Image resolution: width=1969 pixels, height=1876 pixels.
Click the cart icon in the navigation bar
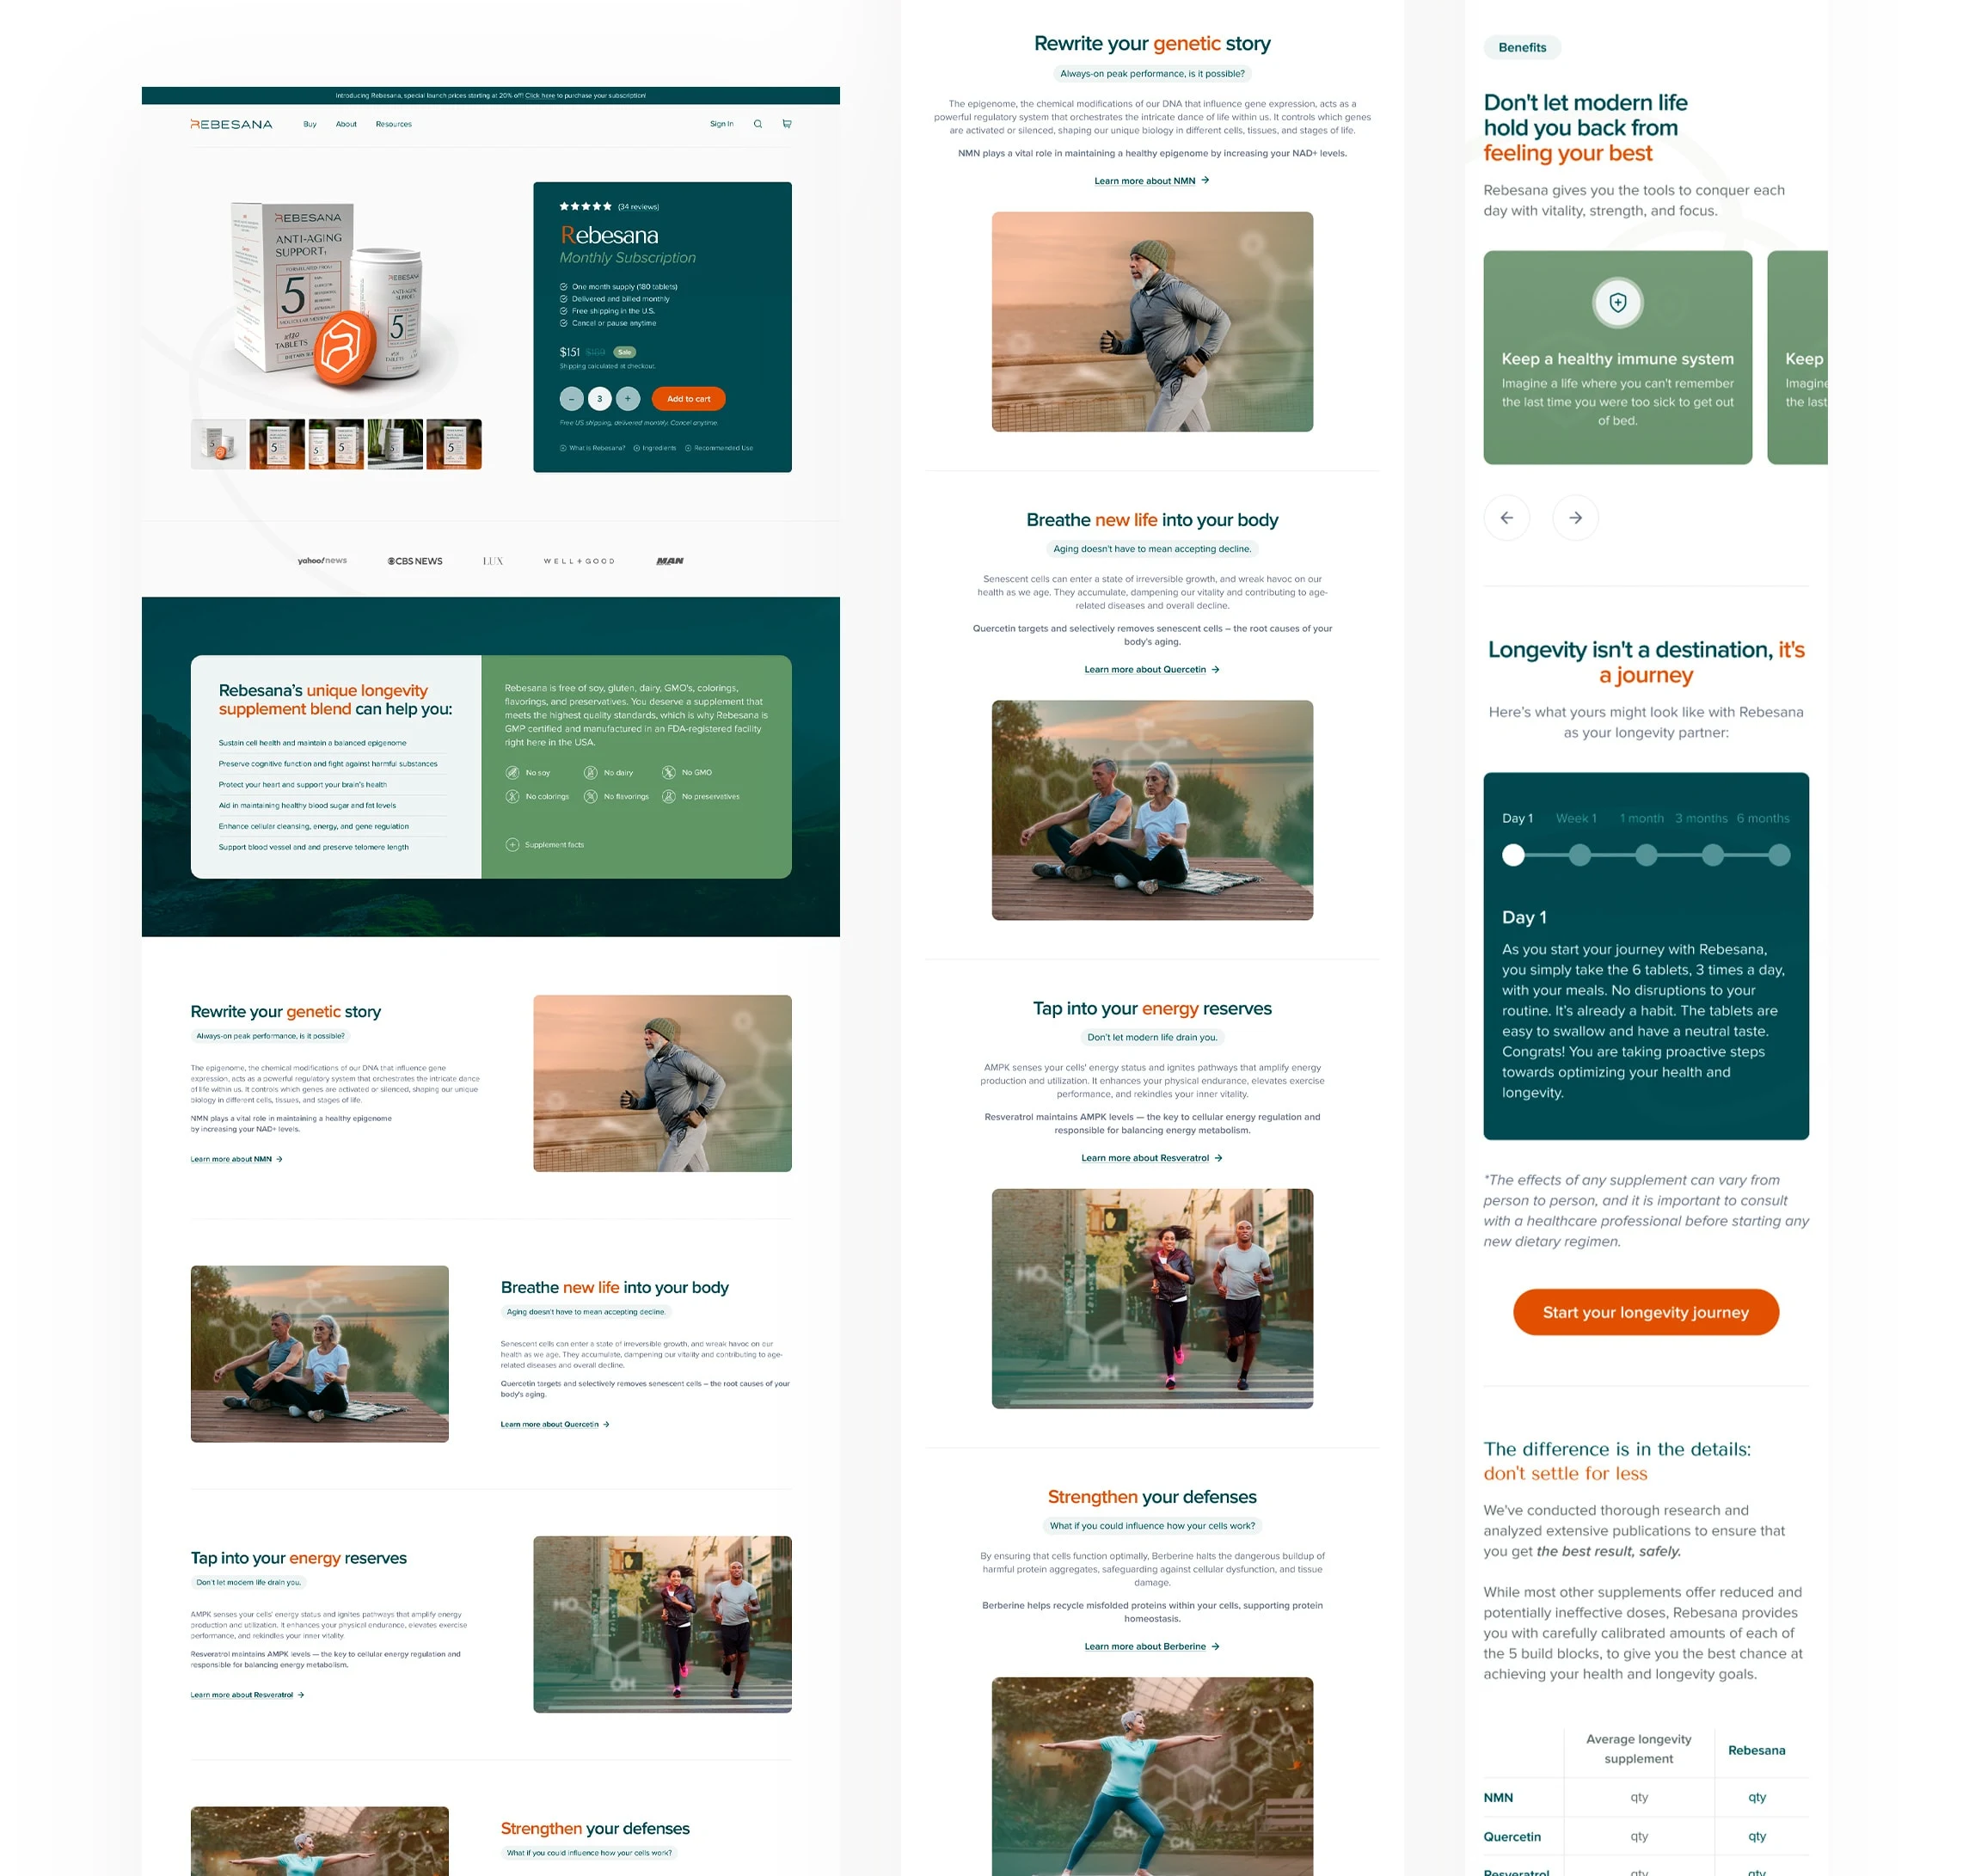point(788,123)
